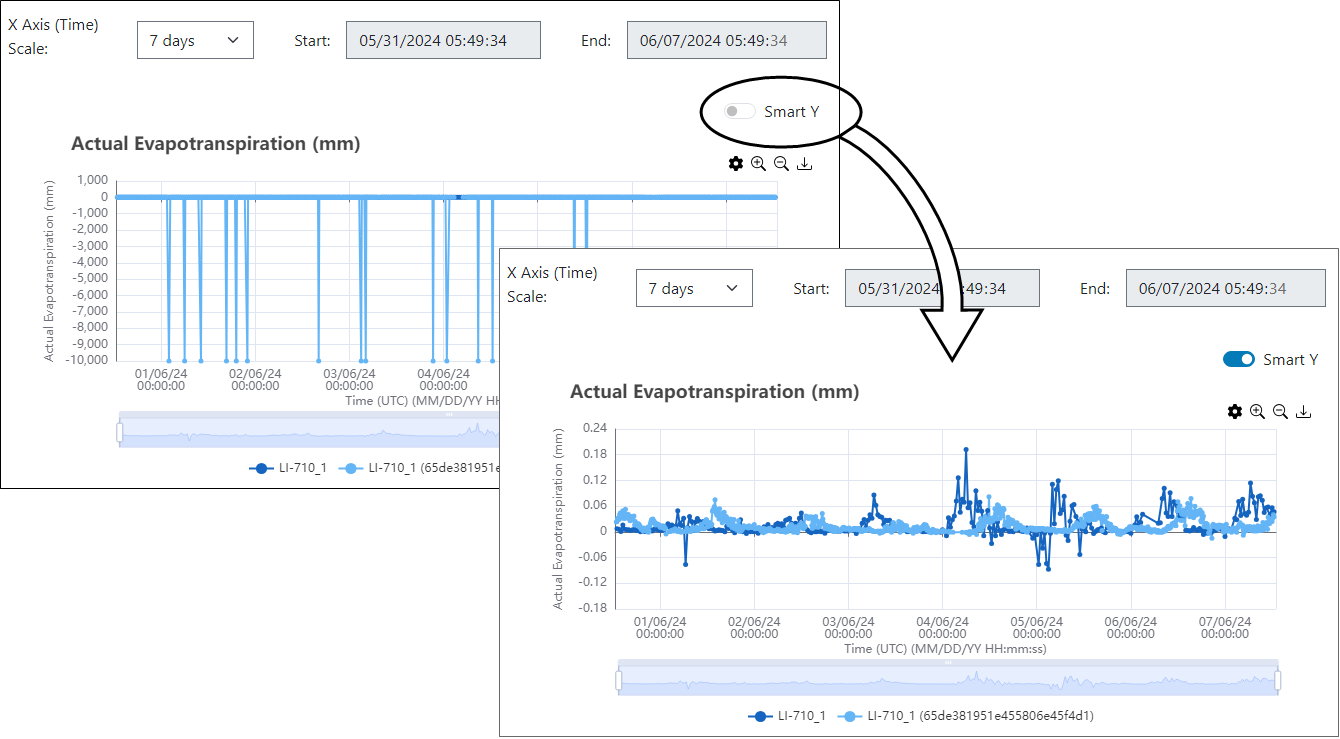1340x739 pixels.
Task: Zoom in on back window chart
Action: coord(759,164)
